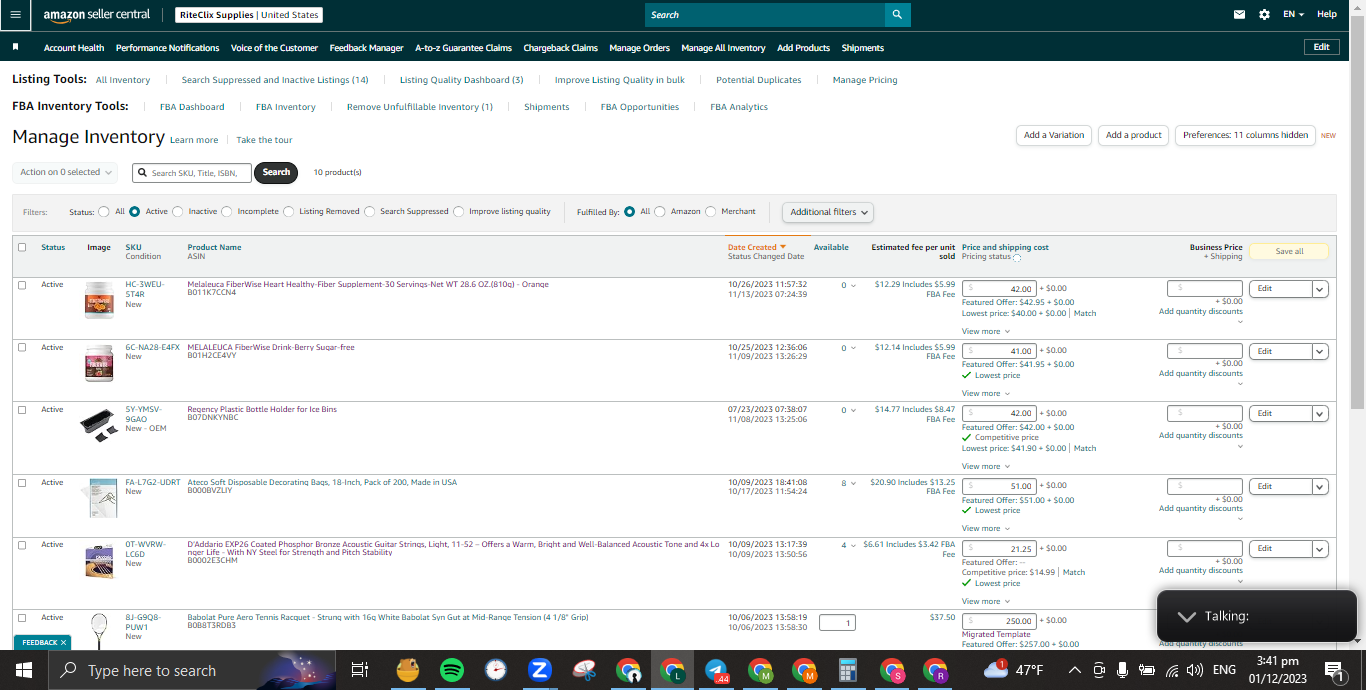Open Listing Quality Dashboard (3) link
The height and width of the screenshot is (690, 1366).
[461, 80]
